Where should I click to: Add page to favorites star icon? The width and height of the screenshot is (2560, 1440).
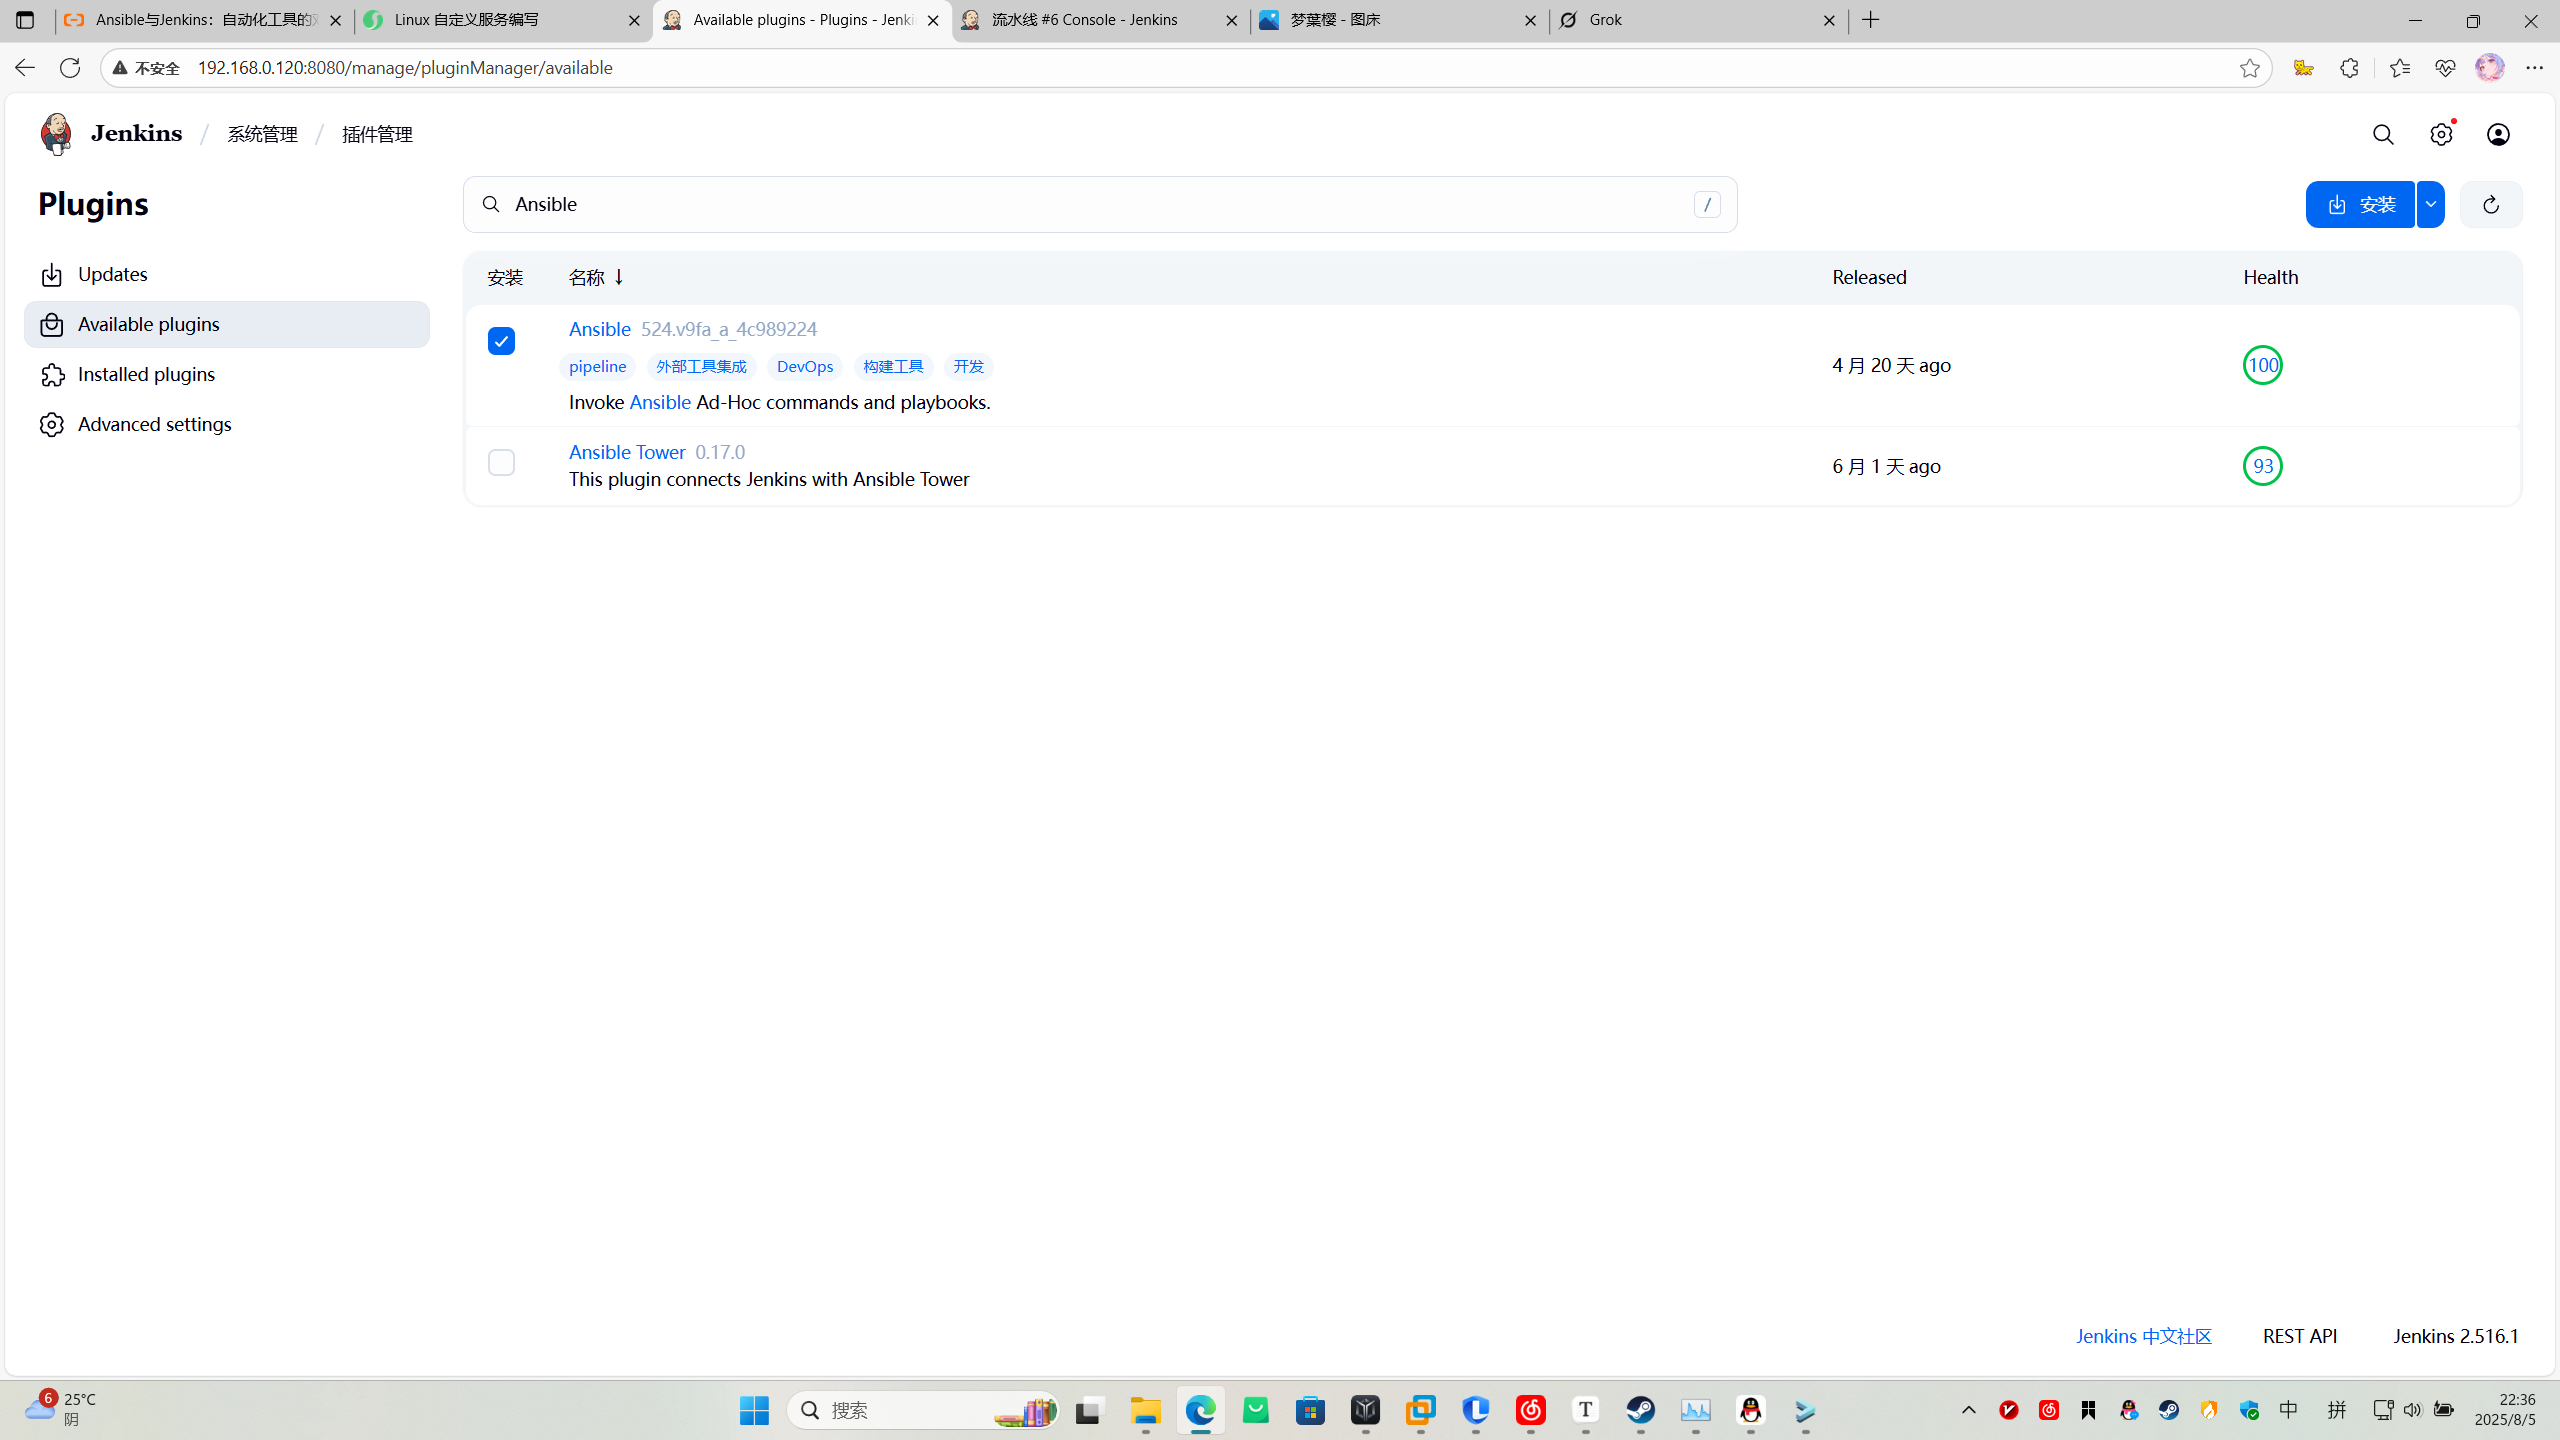[x=2249, y=68]
